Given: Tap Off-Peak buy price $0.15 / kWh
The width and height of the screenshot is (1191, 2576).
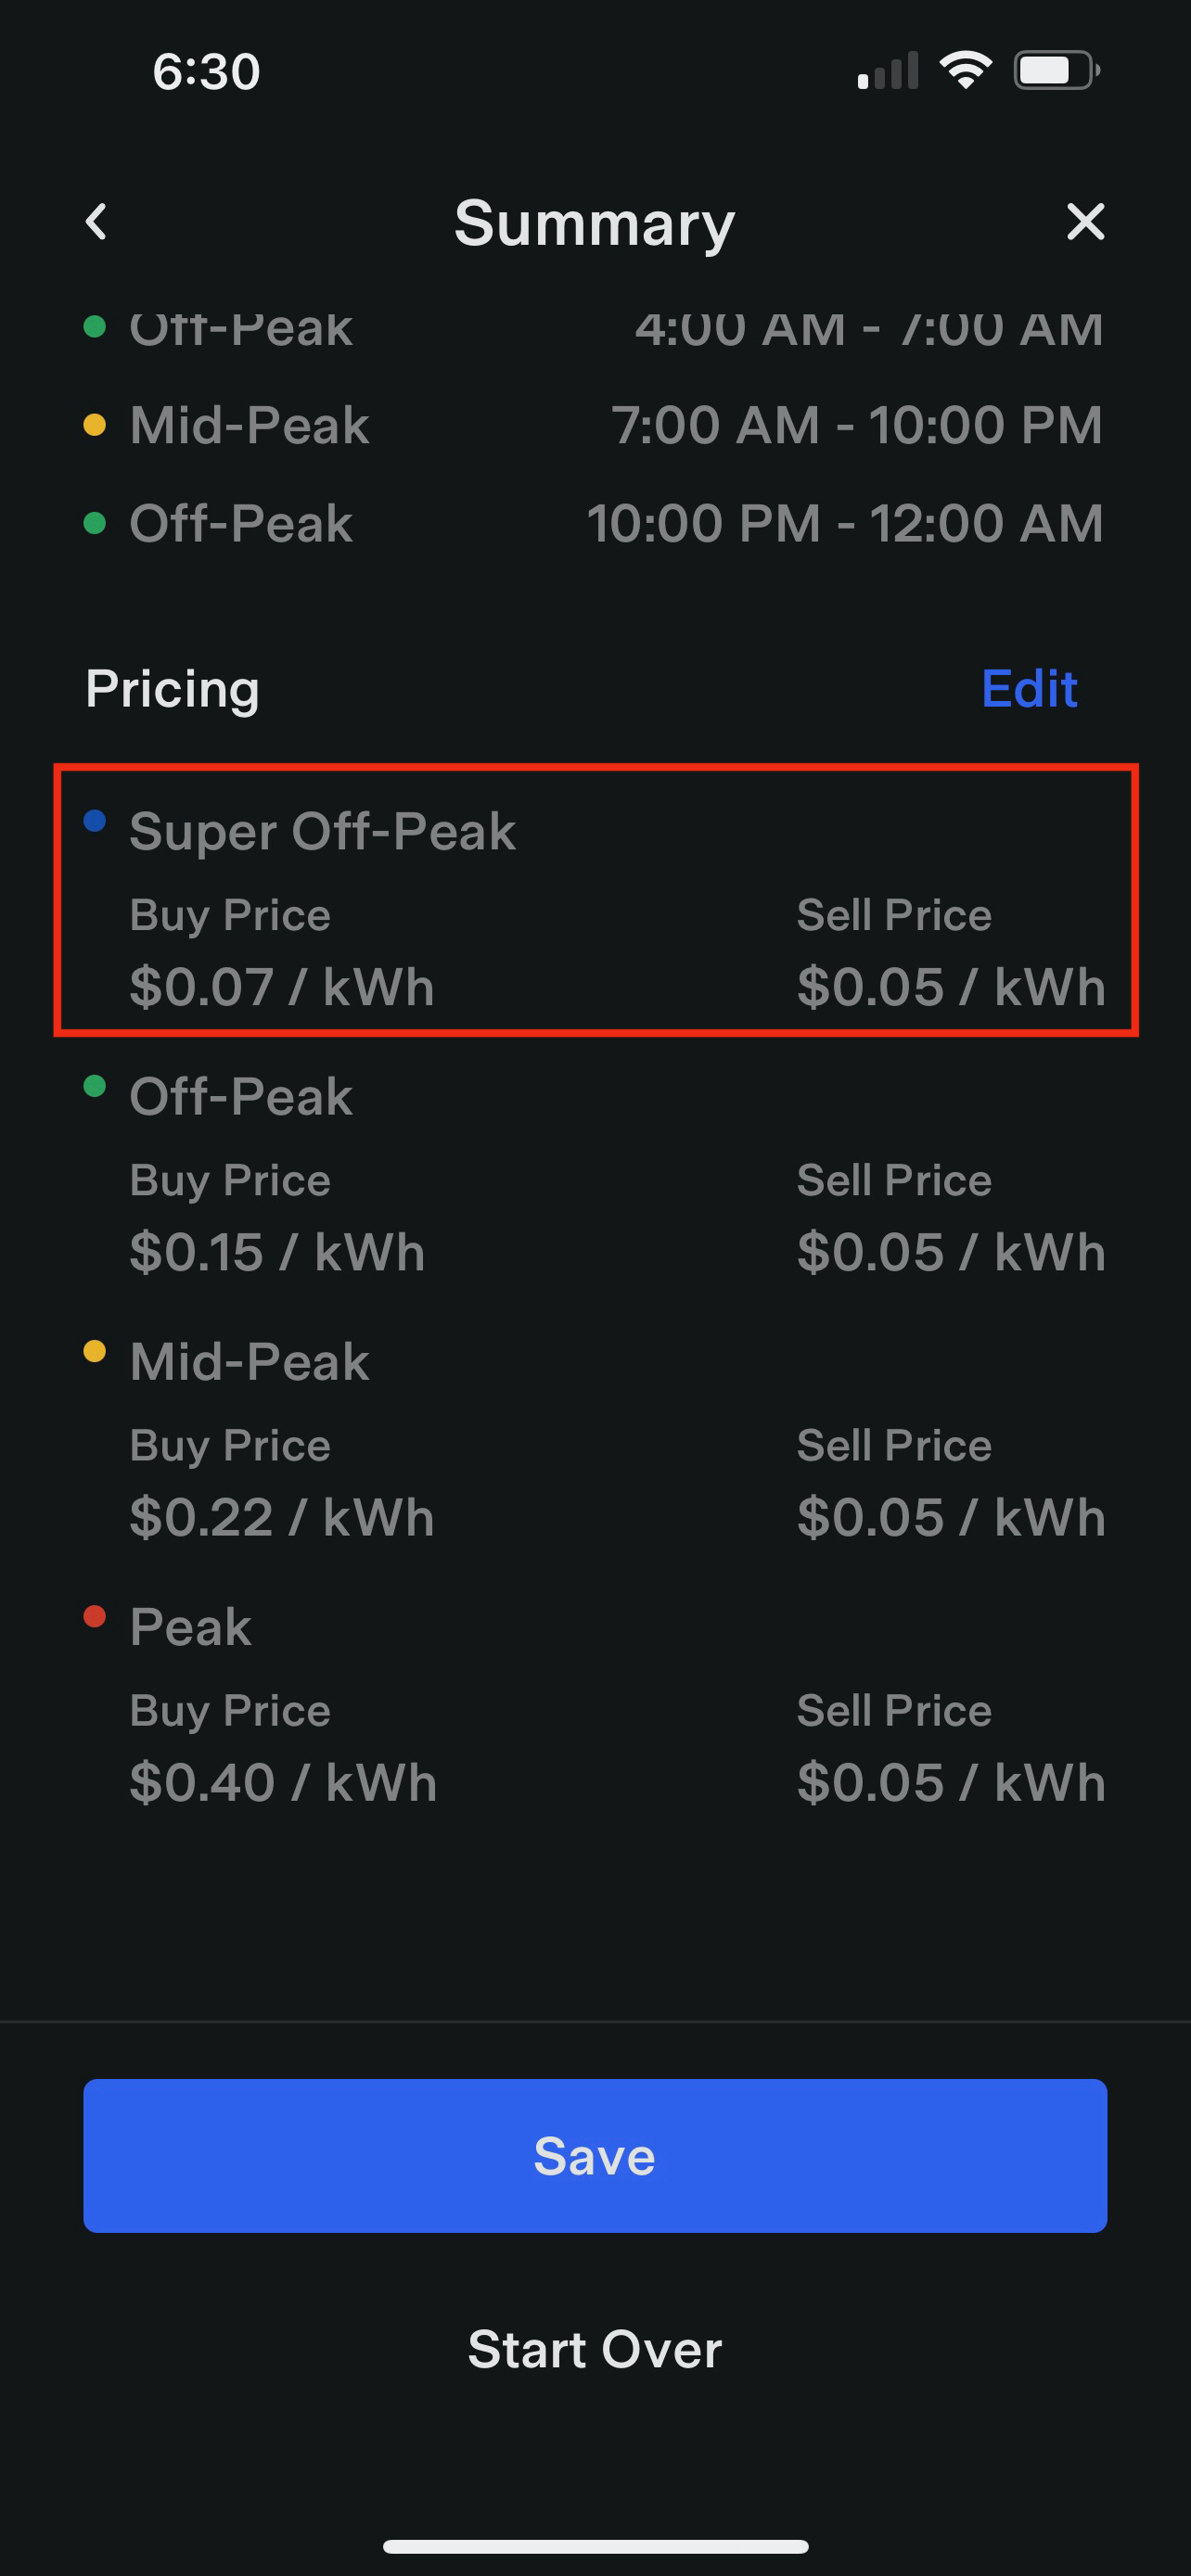Looking at the screenshot, I should pyautogui.click(x=277, y=1252).
